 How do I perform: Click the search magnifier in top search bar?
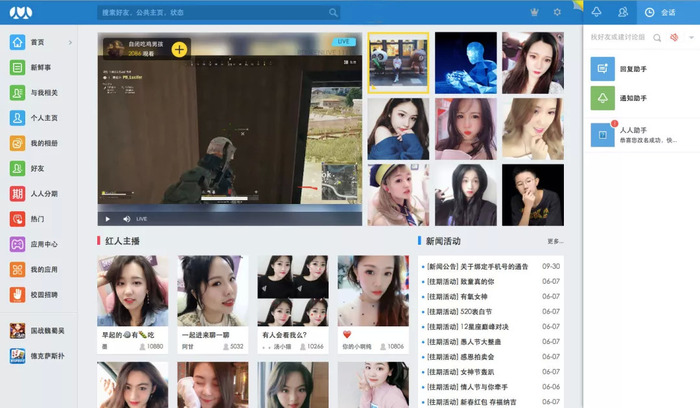333,12
